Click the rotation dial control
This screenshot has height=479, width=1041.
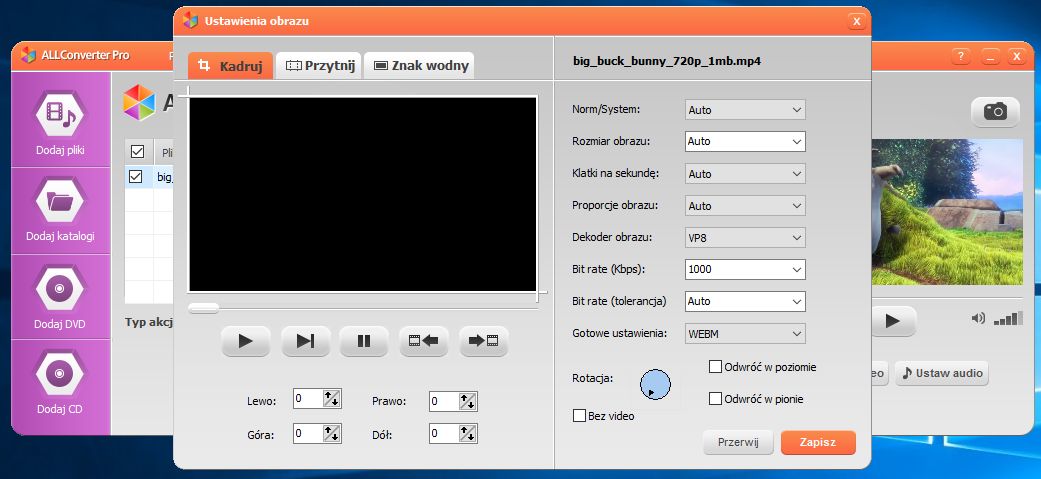pyautogui.click(x=655, y=385)
